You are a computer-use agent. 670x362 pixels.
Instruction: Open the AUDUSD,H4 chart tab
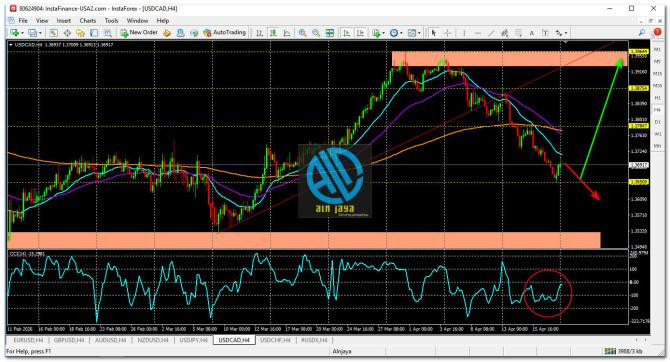tap(110, 340)
